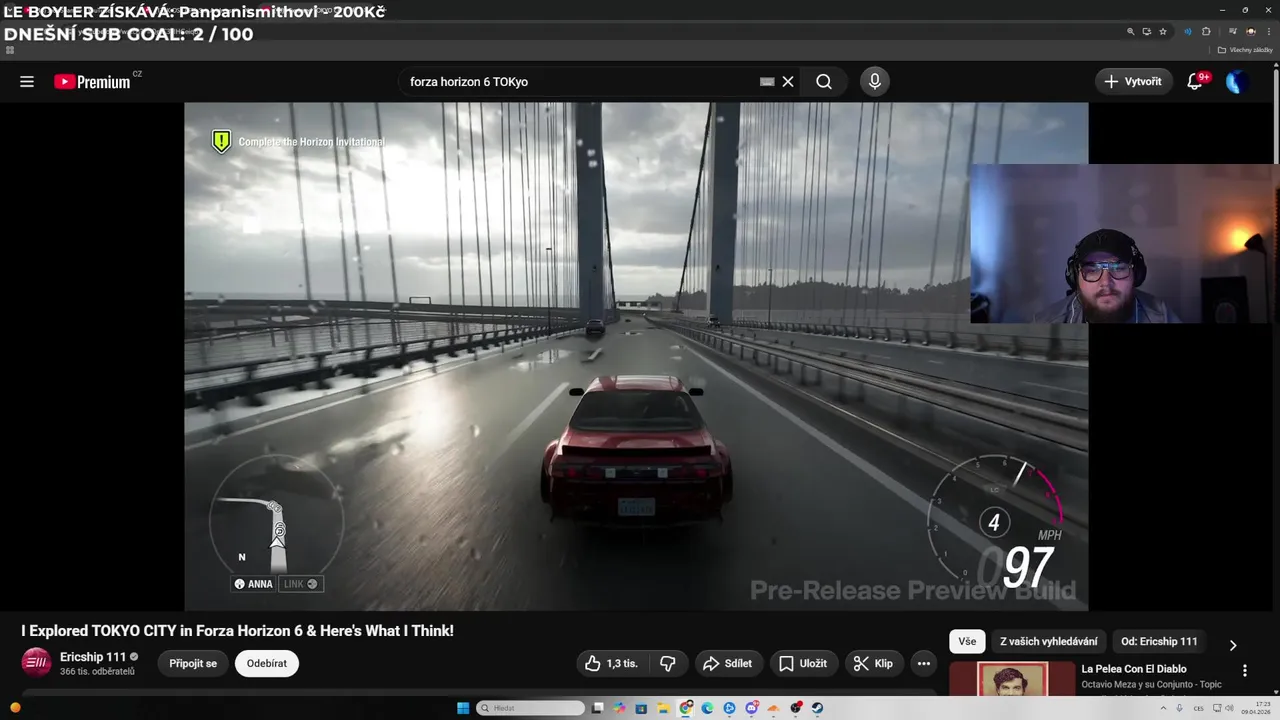Share the video via Sdílet
1280x720 pixels.
coord(728,663)
